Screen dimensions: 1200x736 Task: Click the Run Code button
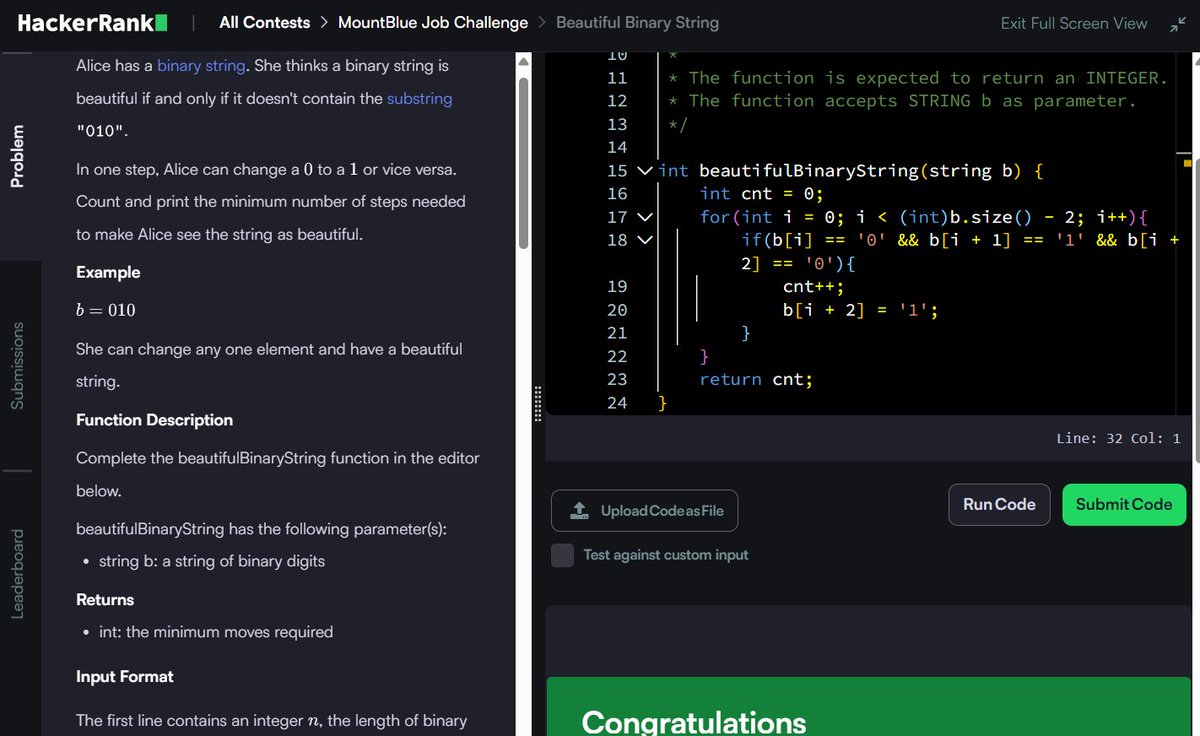[999, 505]
